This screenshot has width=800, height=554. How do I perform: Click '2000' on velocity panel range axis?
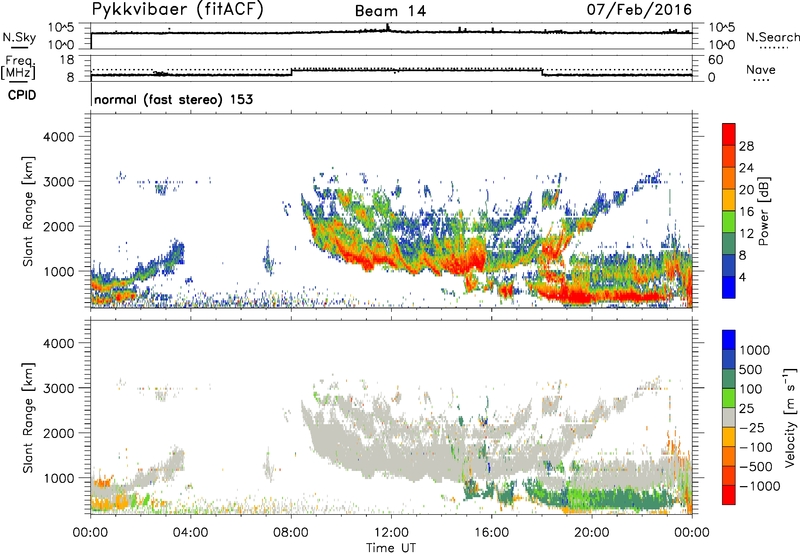click(58, 433)
